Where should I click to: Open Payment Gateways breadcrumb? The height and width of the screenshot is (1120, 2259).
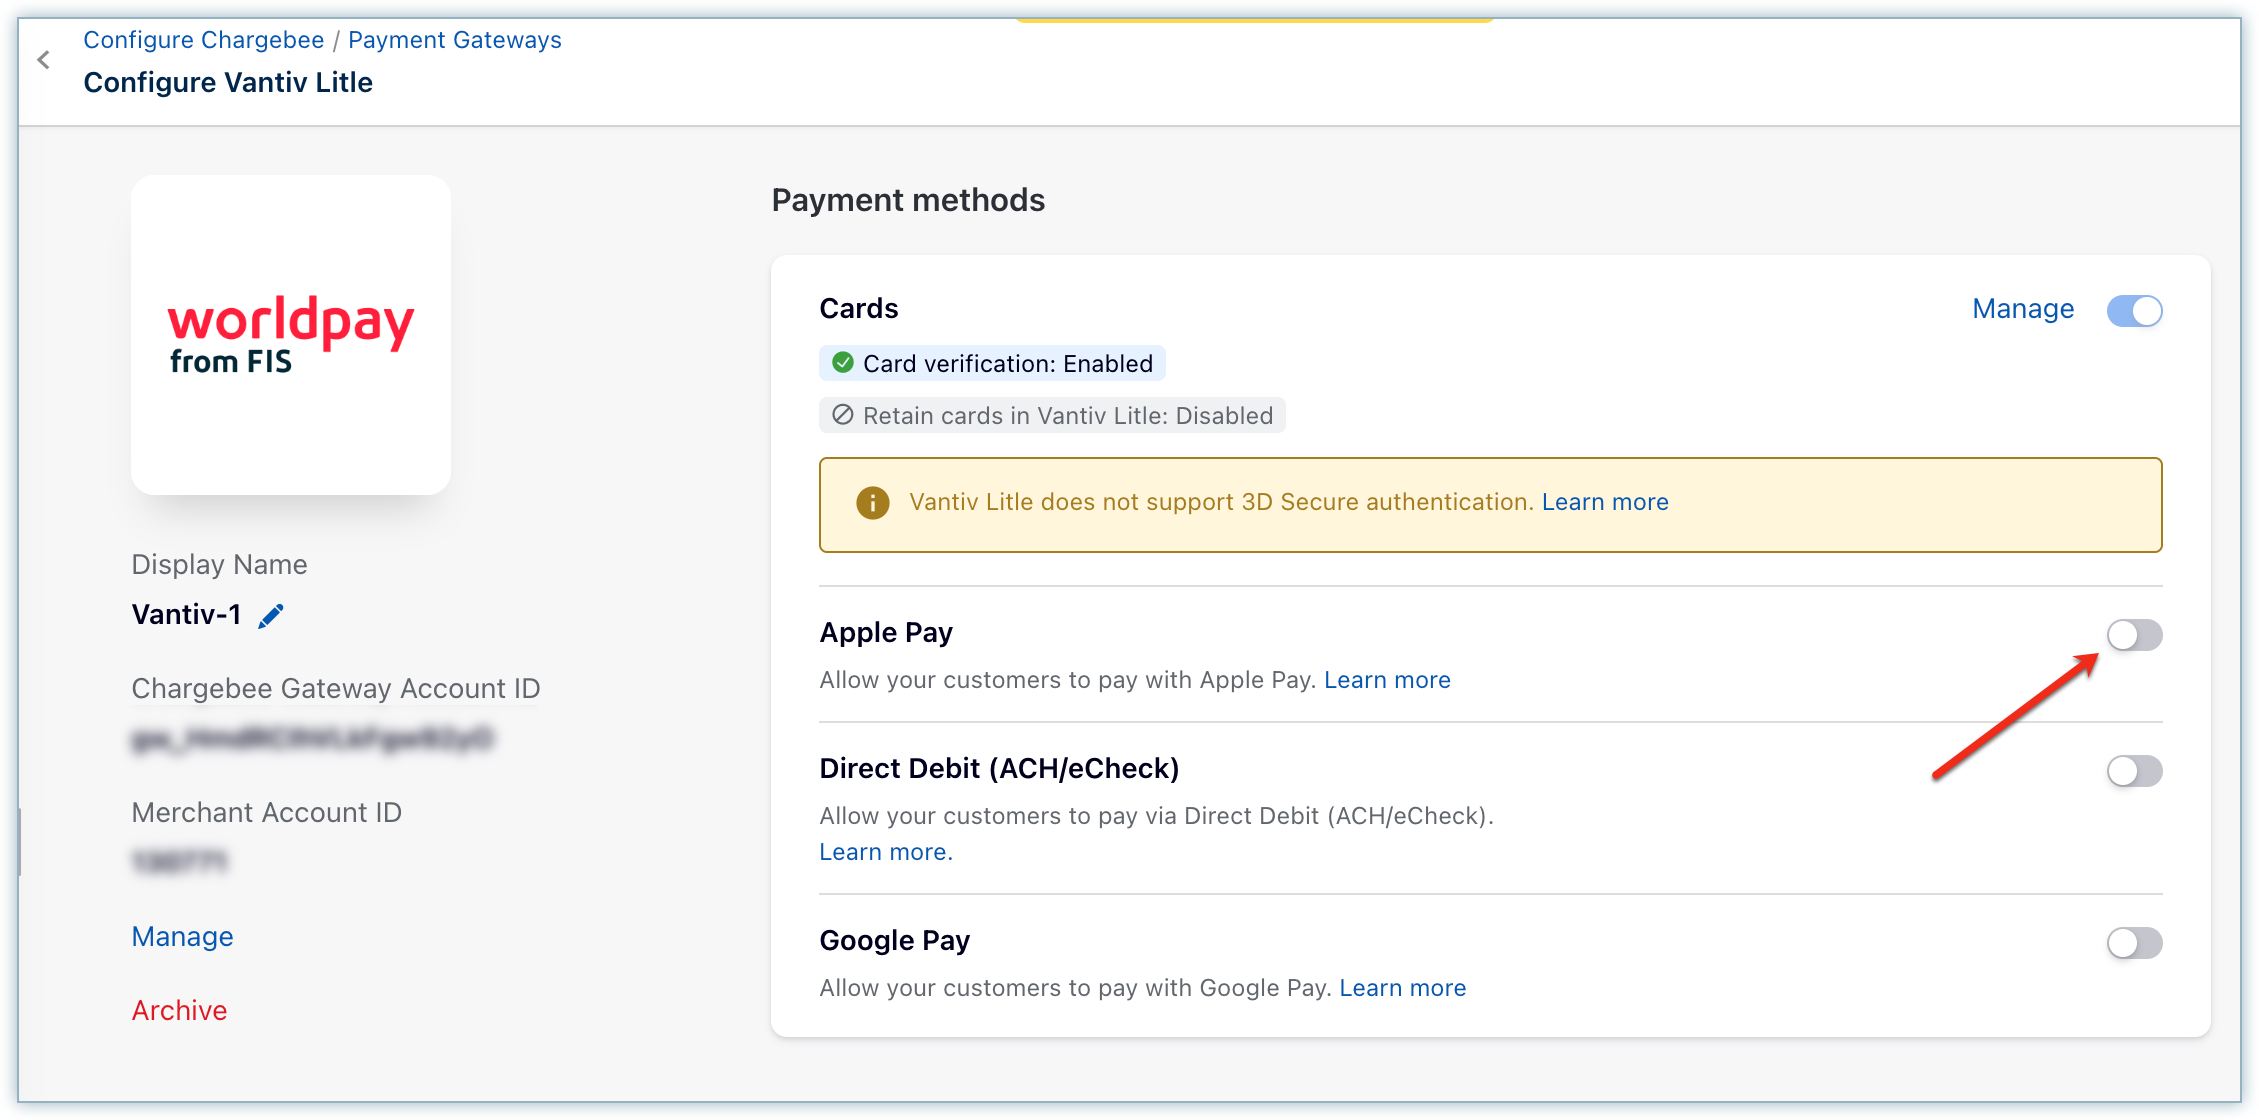pyautogui.click(x=455, y=40)
